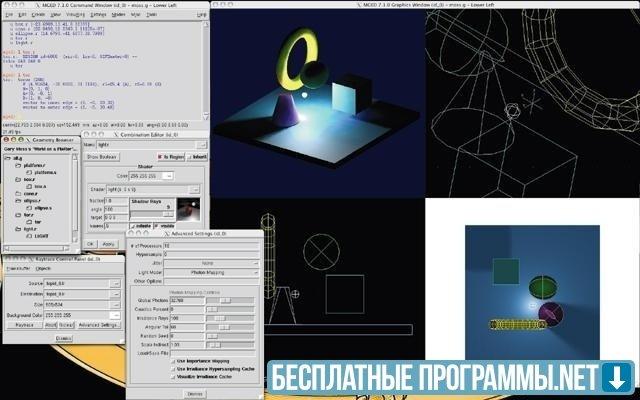This screenshot has width=640, height=400.
Task: Open the File menu in MGED
Action: tap(8, 15)
